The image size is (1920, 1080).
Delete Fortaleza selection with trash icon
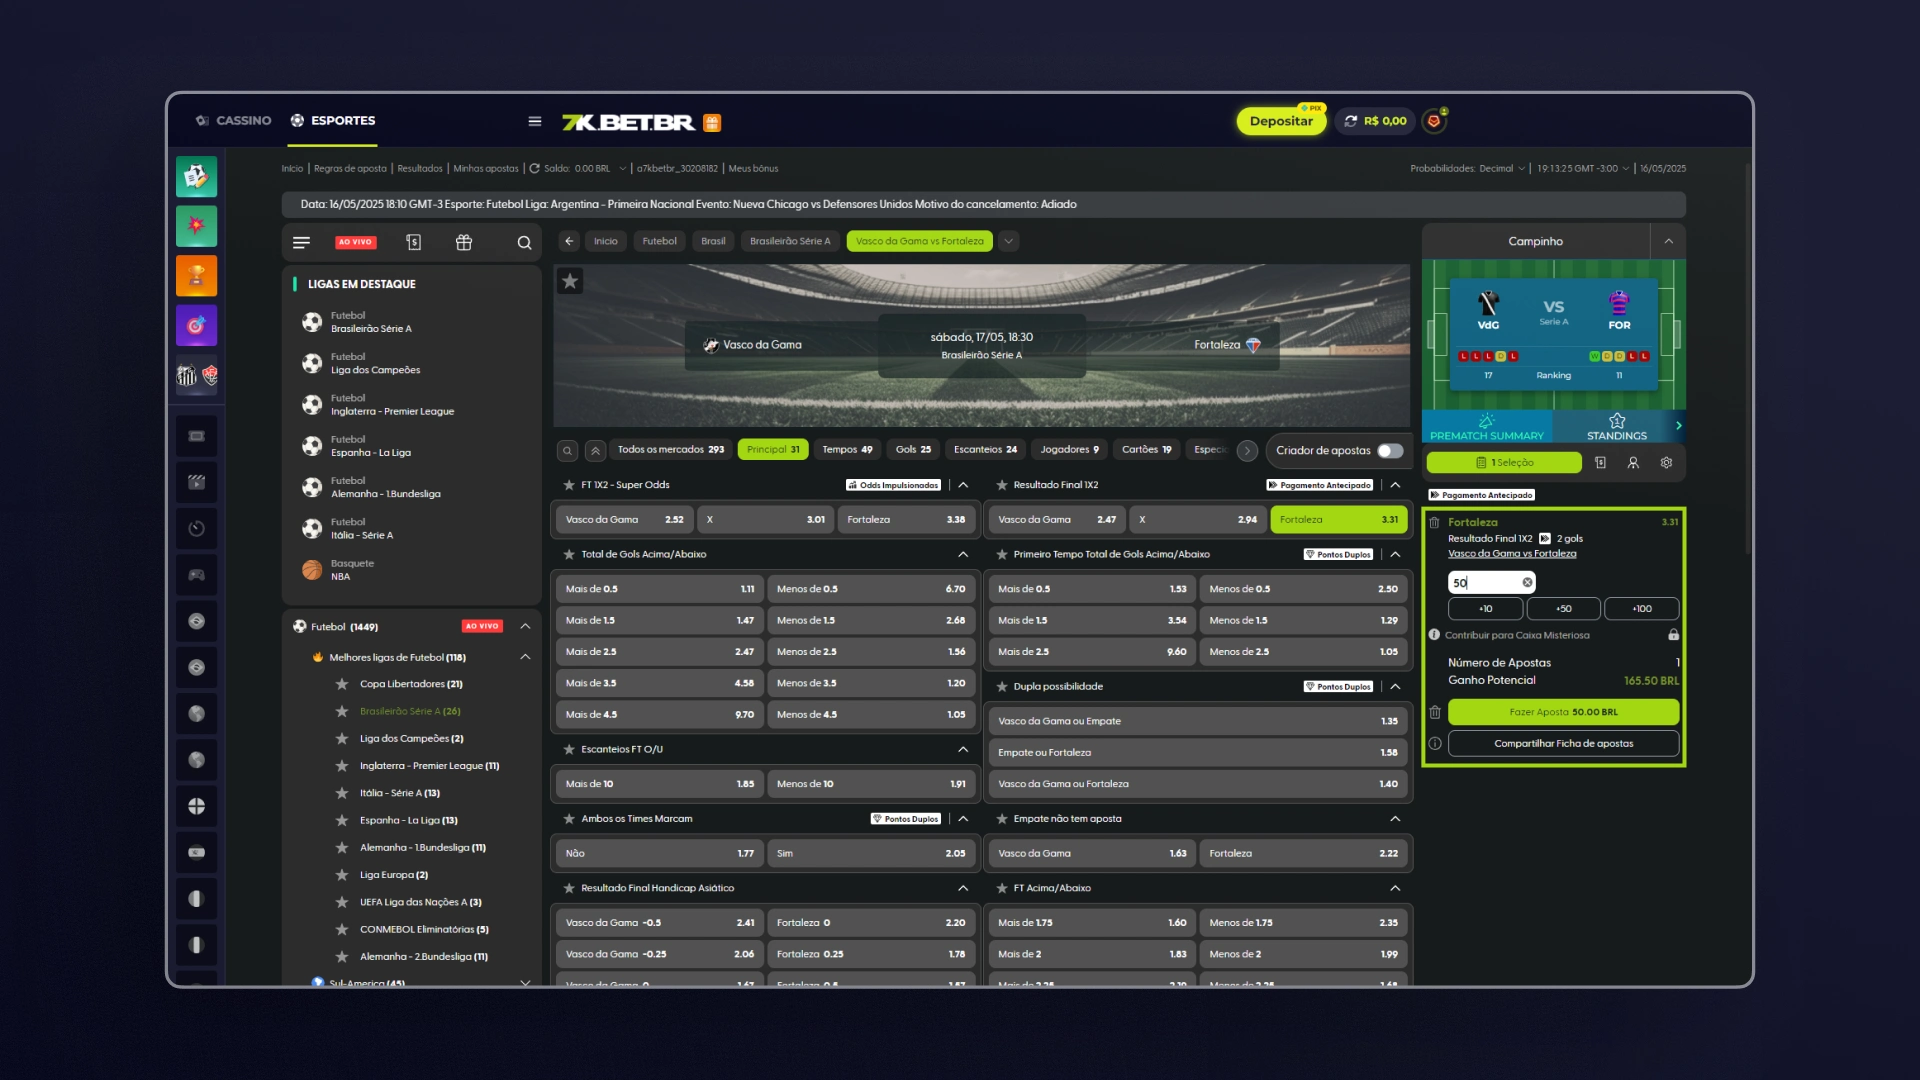pyautogui.click(x=1434, y=523)
